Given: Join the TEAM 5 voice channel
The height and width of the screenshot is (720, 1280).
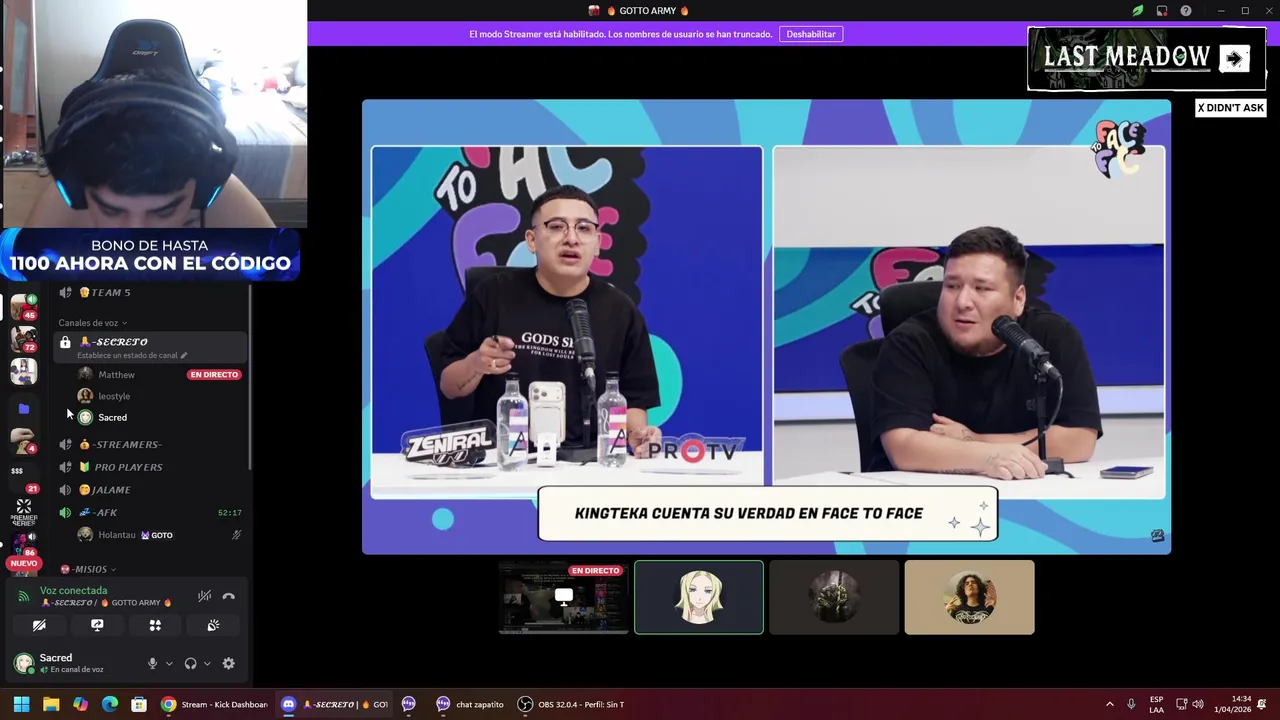Looking at the screenshot, I should coord(150,292).
